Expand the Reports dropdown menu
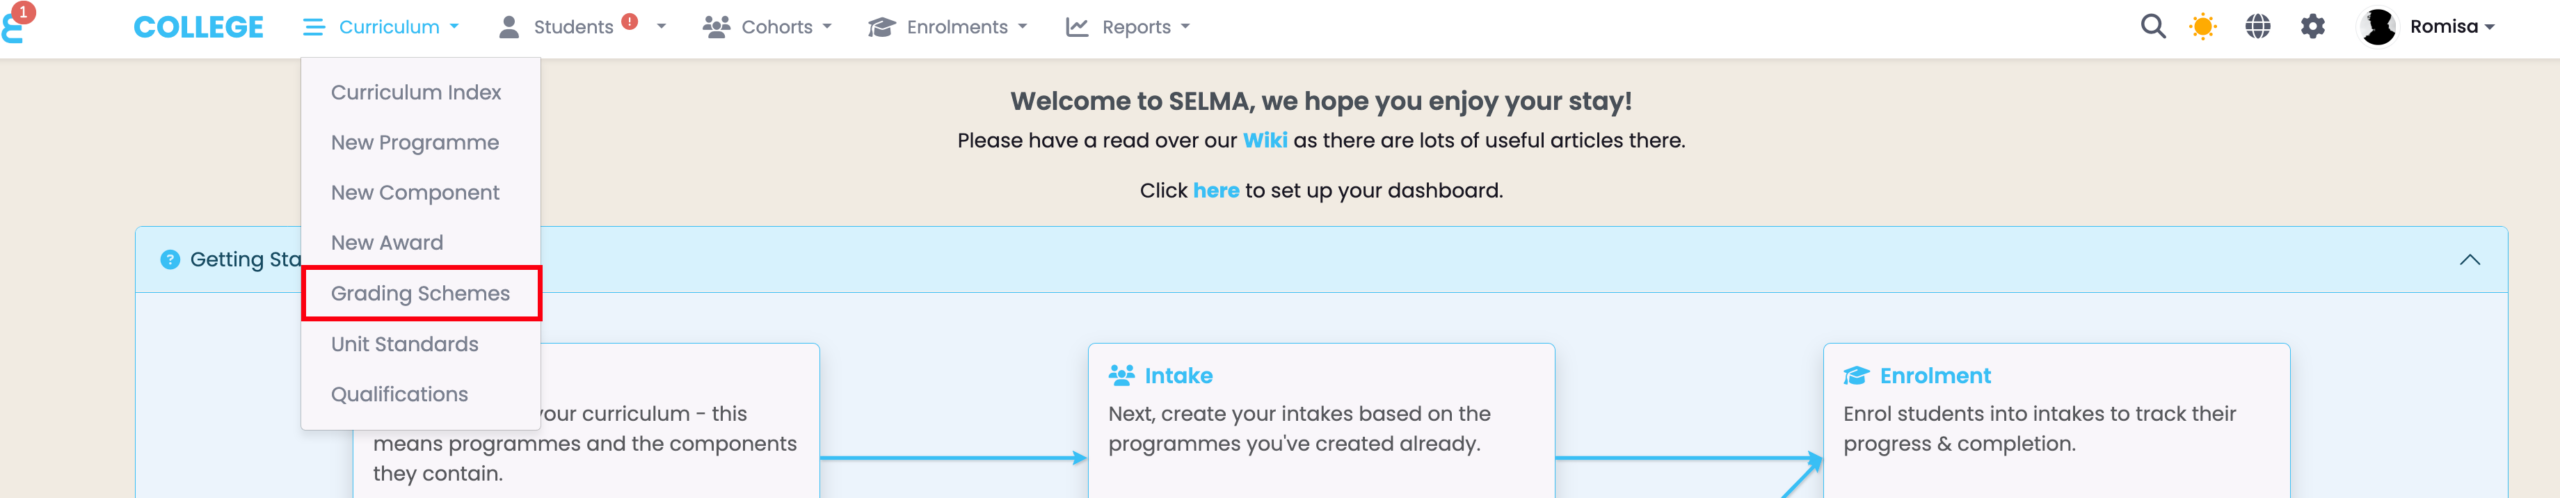Image resolution: width=2560 pixels, height=498 pixels. coord(1128,27)
